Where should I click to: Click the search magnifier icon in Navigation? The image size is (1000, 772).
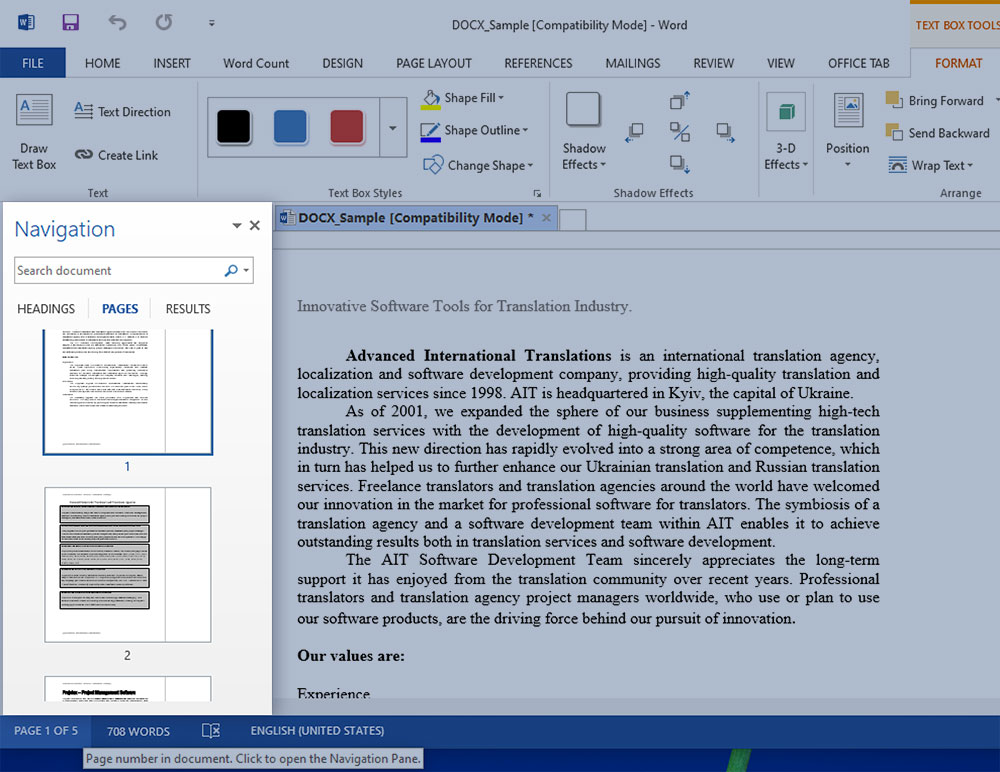click(231, 271)
